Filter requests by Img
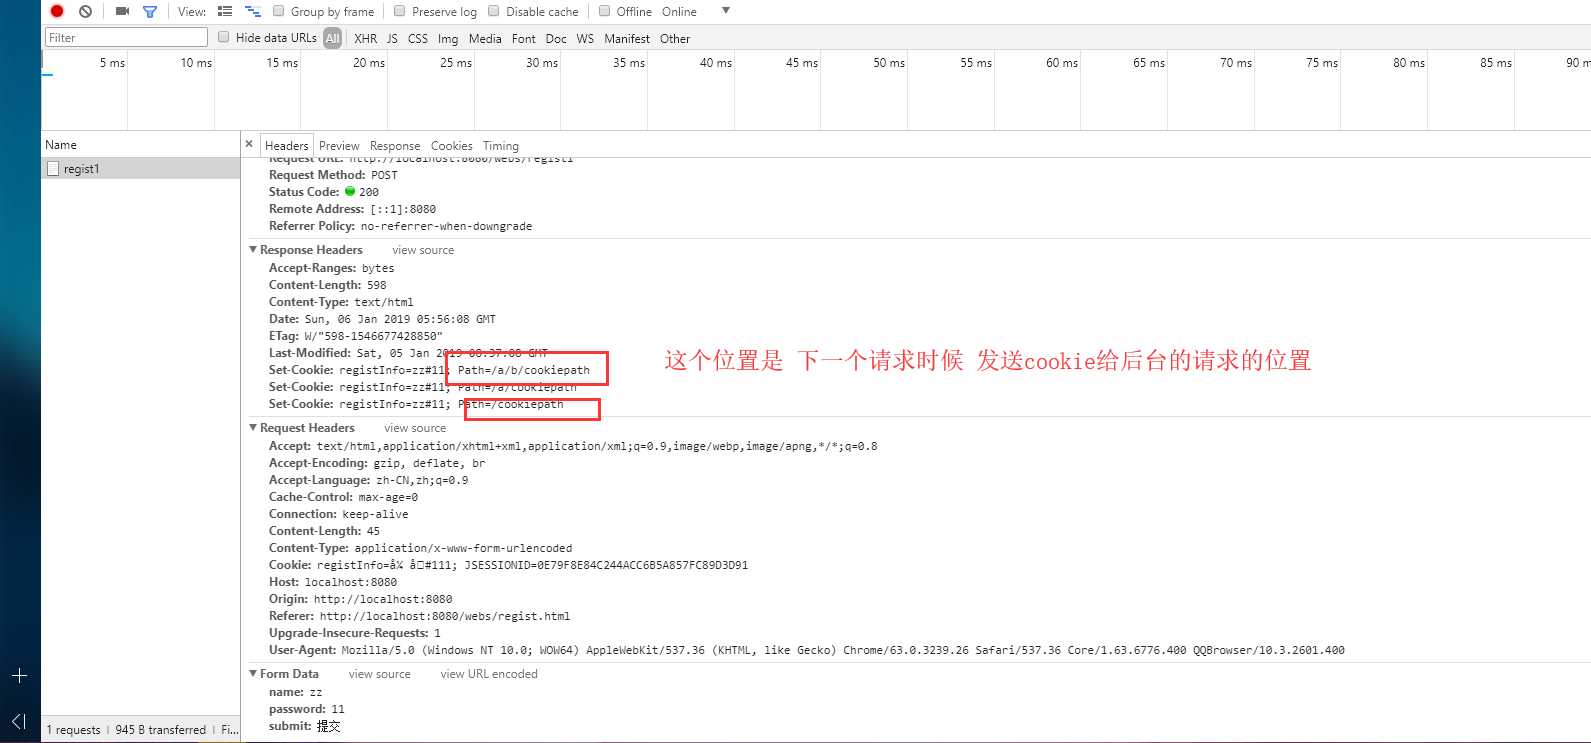 [x=448, y=38]
